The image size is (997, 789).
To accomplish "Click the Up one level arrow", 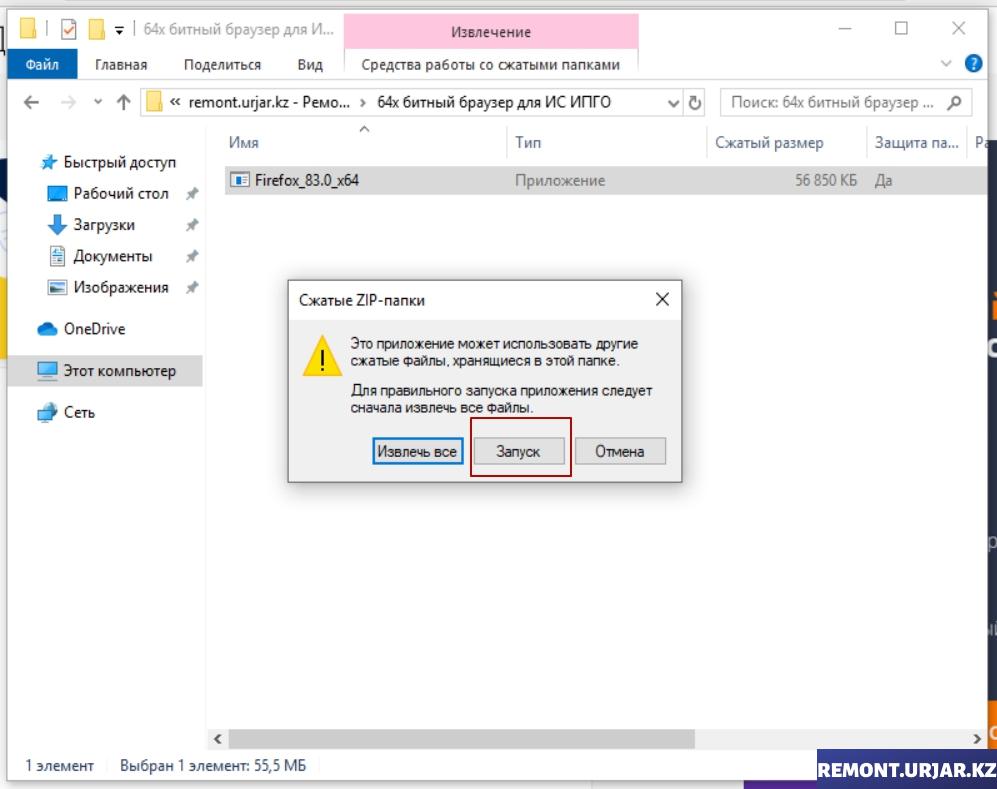I will tap(123, 102).
